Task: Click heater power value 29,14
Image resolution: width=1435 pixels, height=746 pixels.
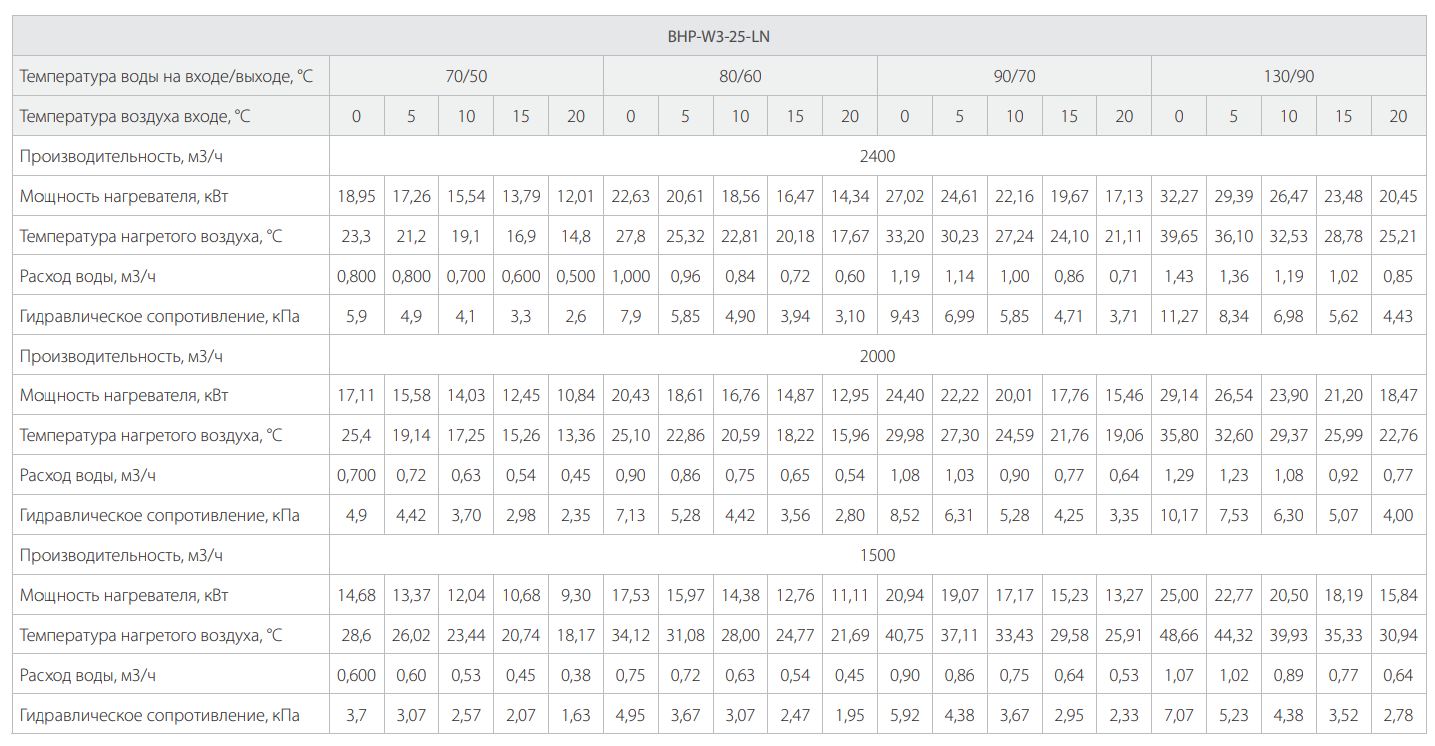Action: 1179,396
